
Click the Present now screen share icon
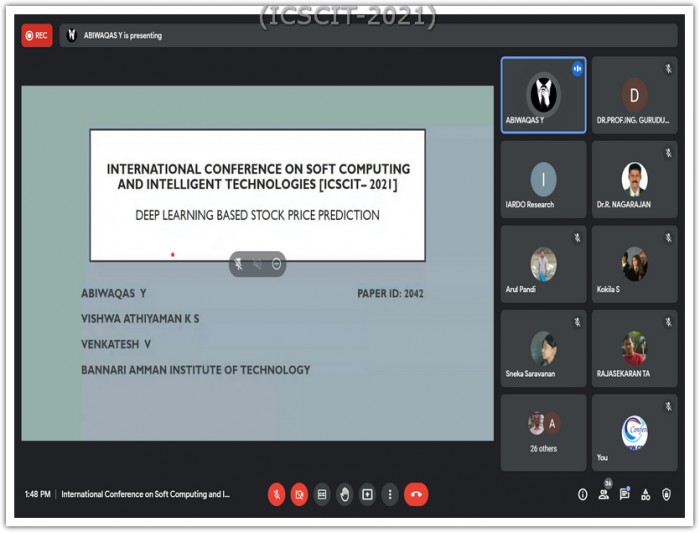367,494
